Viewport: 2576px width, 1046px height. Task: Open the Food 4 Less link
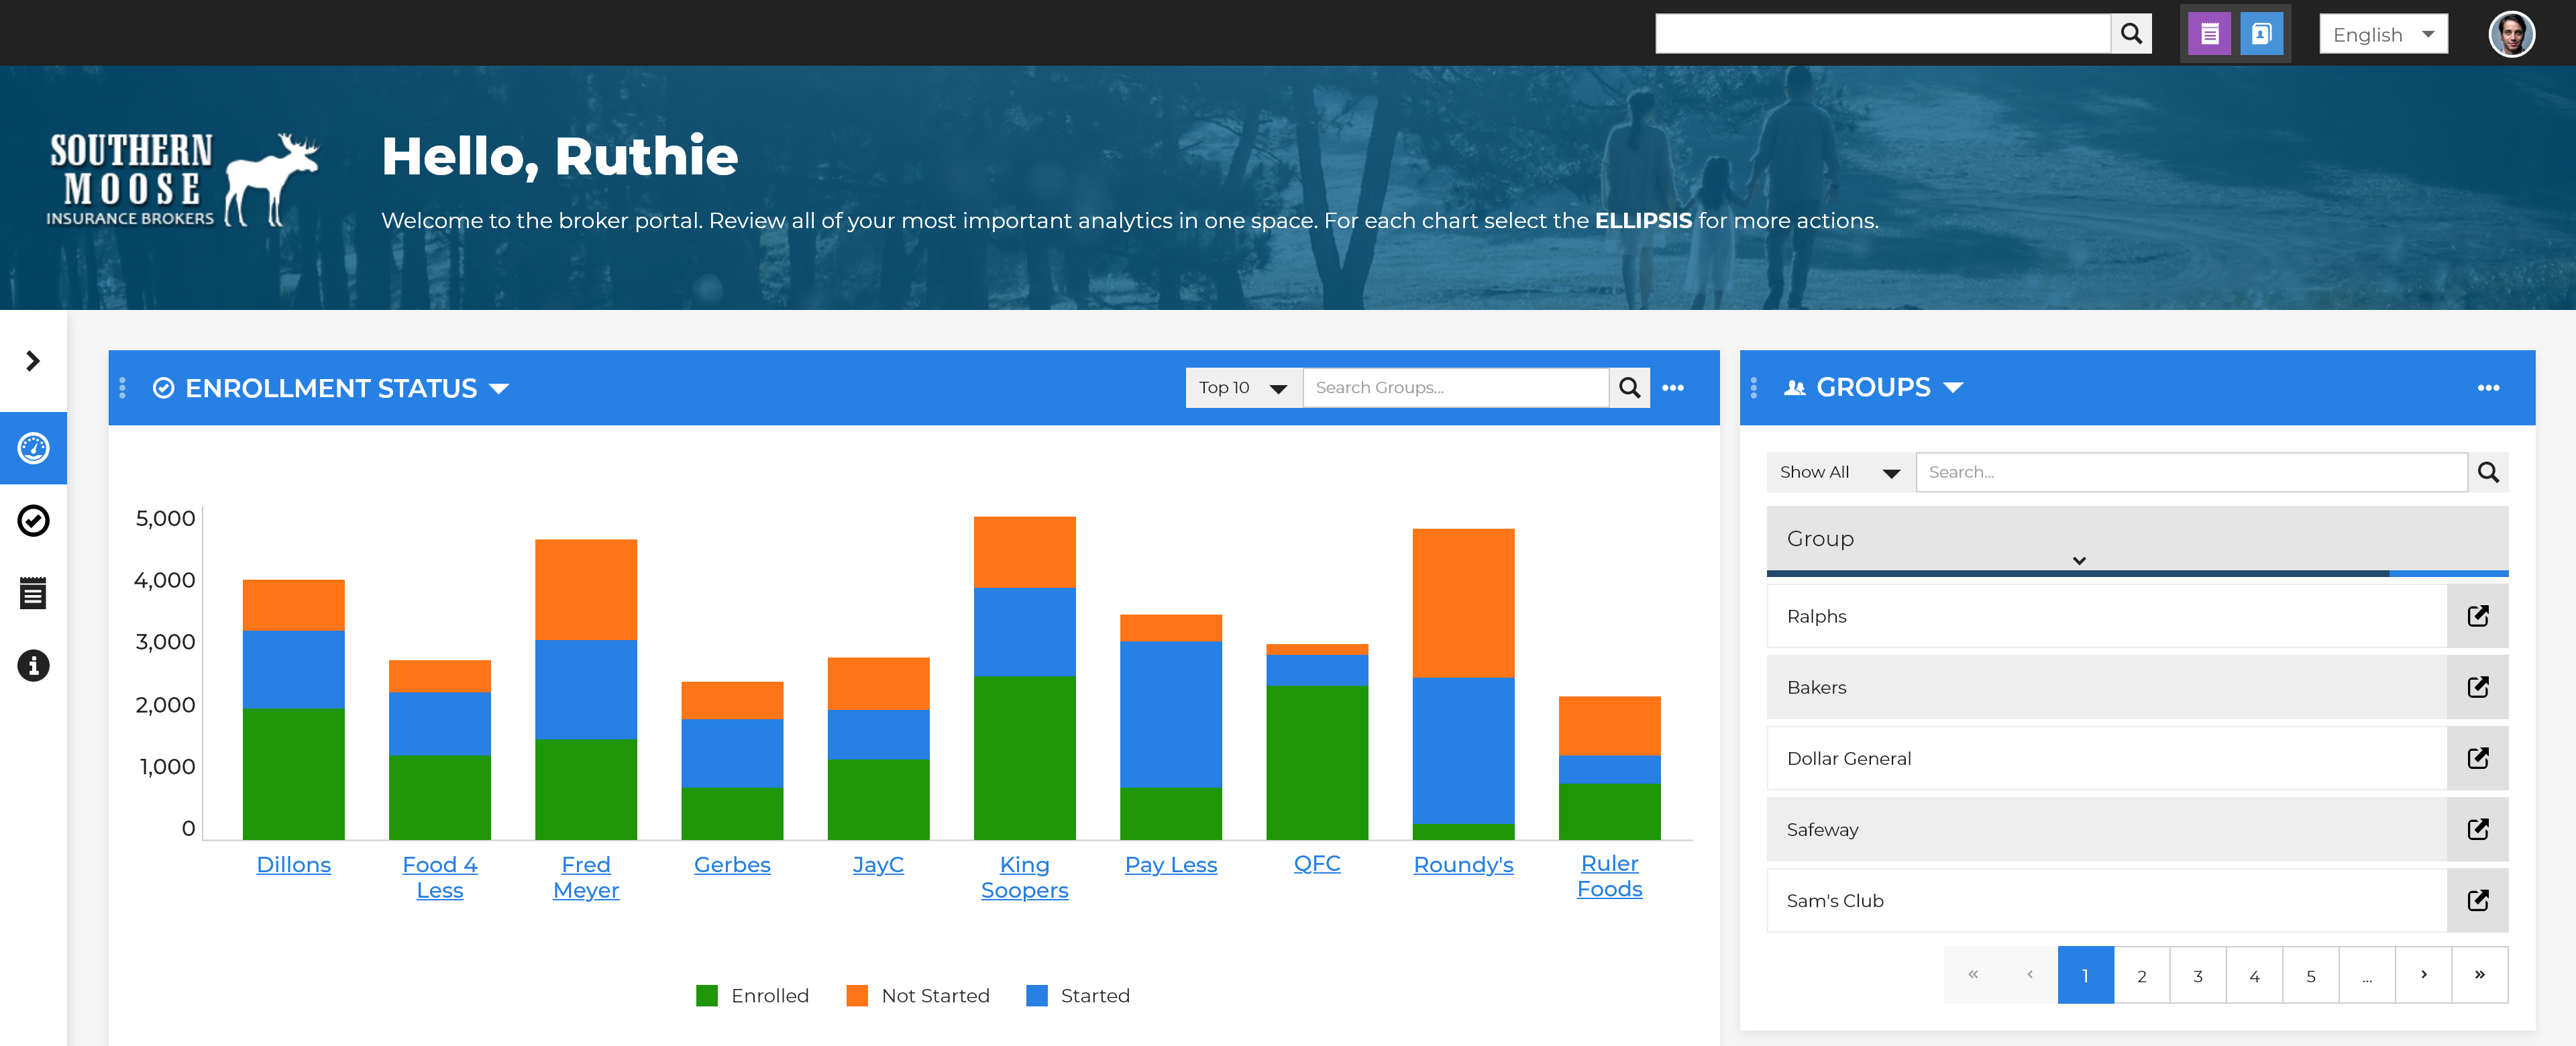coord(439,877)
